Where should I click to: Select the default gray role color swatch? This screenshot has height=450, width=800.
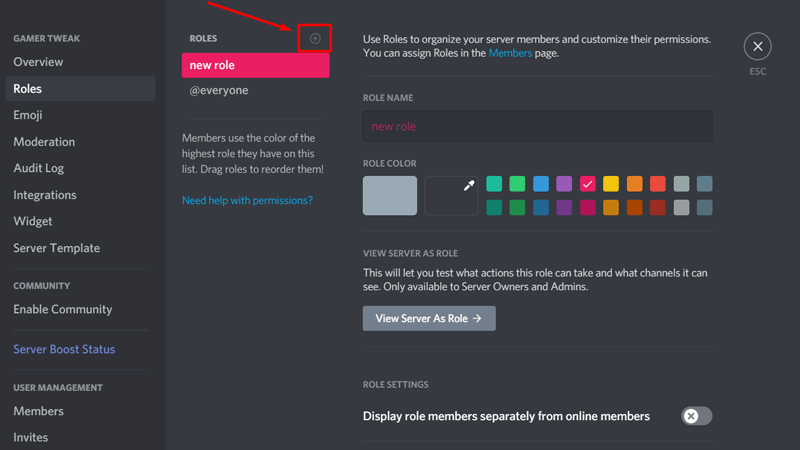pos(390,195)
